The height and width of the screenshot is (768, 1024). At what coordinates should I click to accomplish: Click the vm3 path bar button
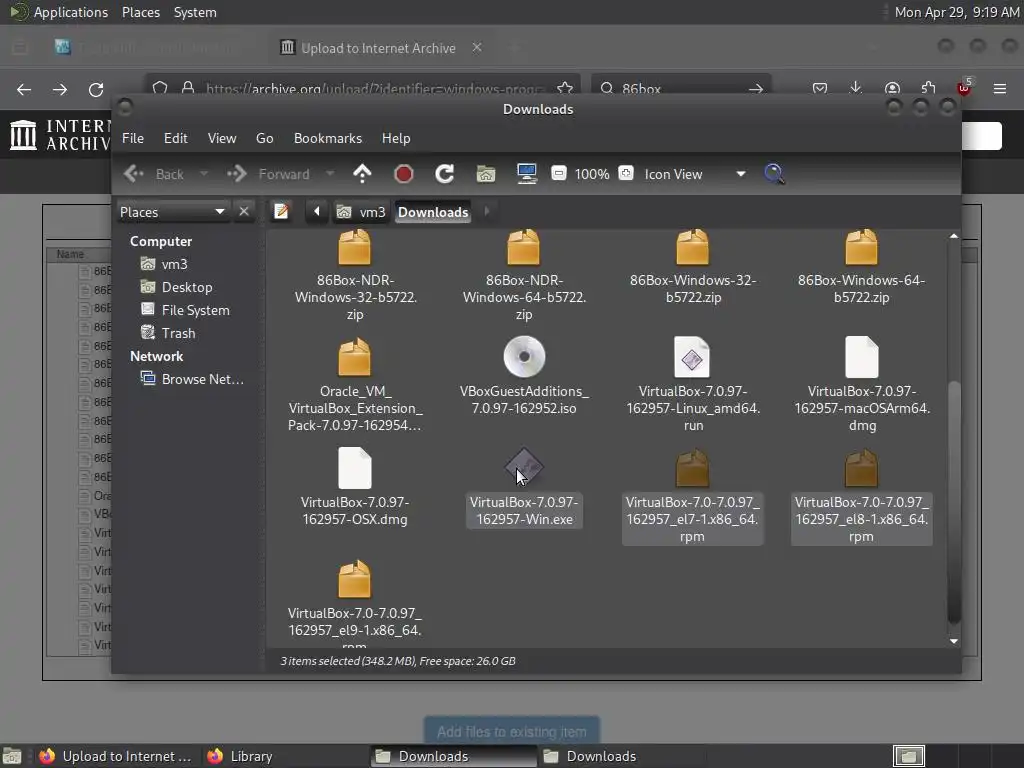[x=361, y=212]
